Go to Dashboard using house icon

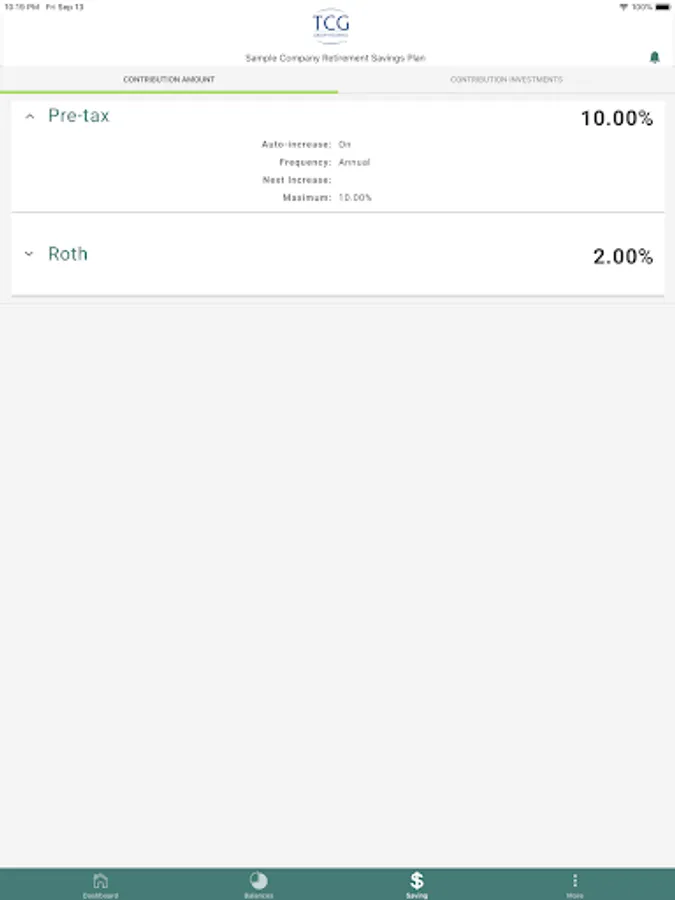pyautogui.click(x=100, y=881)
